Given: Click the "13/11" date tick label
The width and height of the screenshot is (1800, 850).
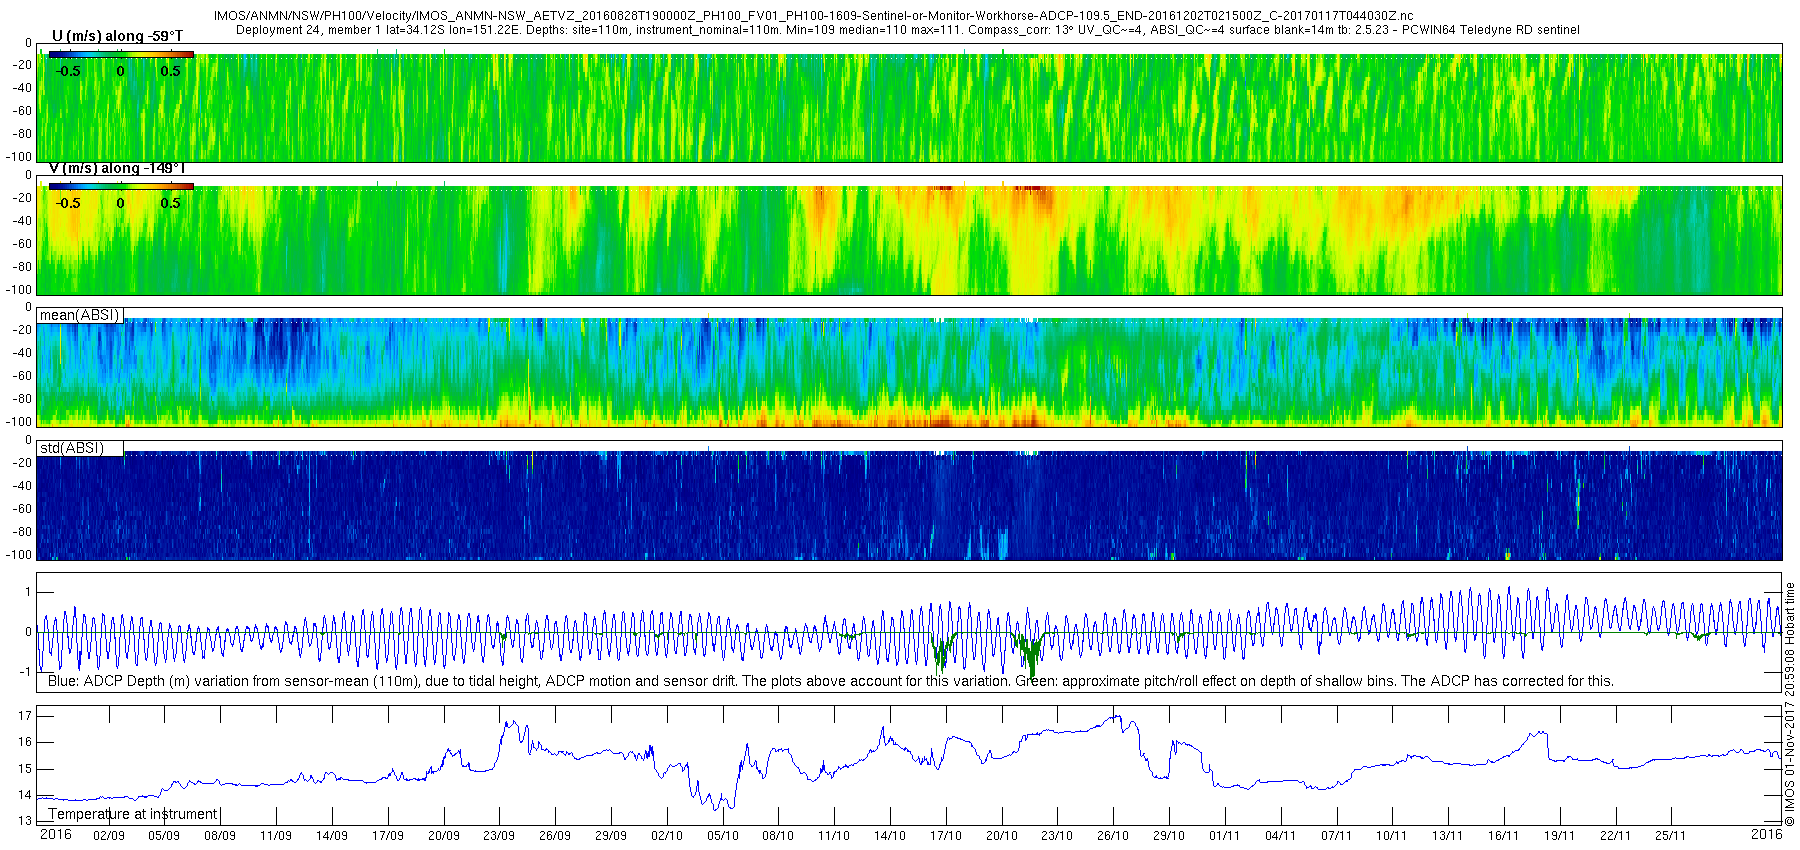Looking at the screenshot, I should tap(1448, 836).
